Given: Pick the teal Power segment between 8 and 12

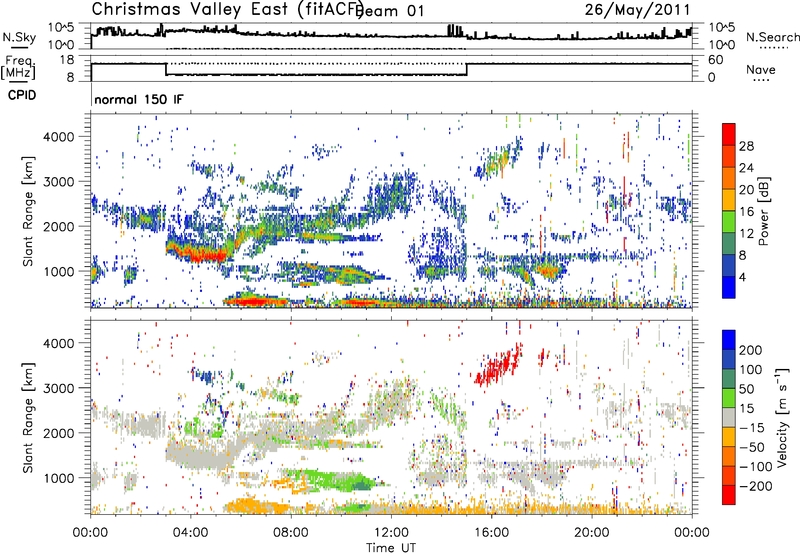Looking at the screenshot, I should click(x=729, y=244).
